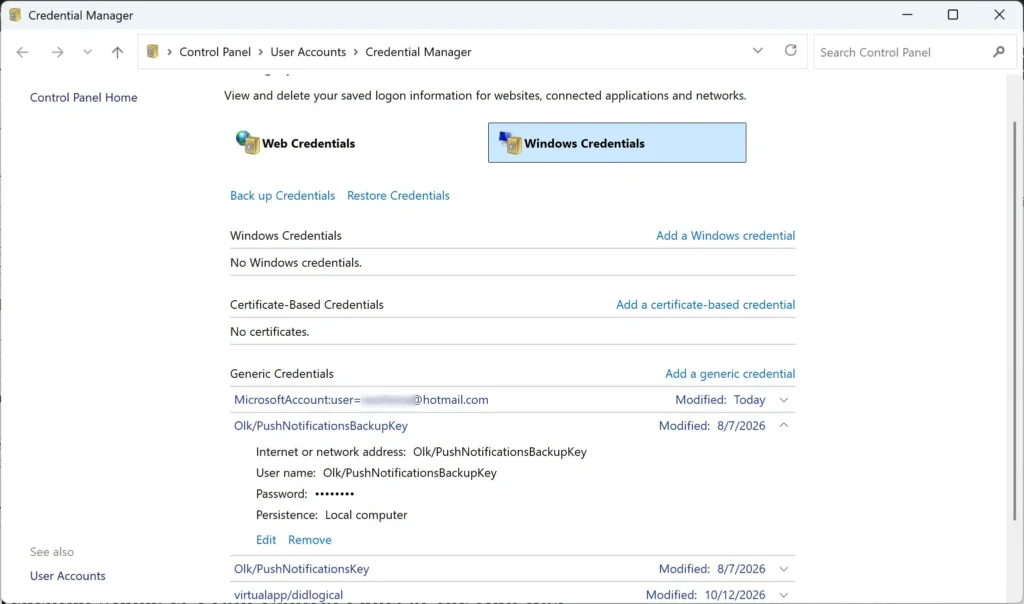Viewport: 1024px width, 604px height.
Task: Expand the MicrosoftAccount hotmail credential chevron
Action: point(784,400)
